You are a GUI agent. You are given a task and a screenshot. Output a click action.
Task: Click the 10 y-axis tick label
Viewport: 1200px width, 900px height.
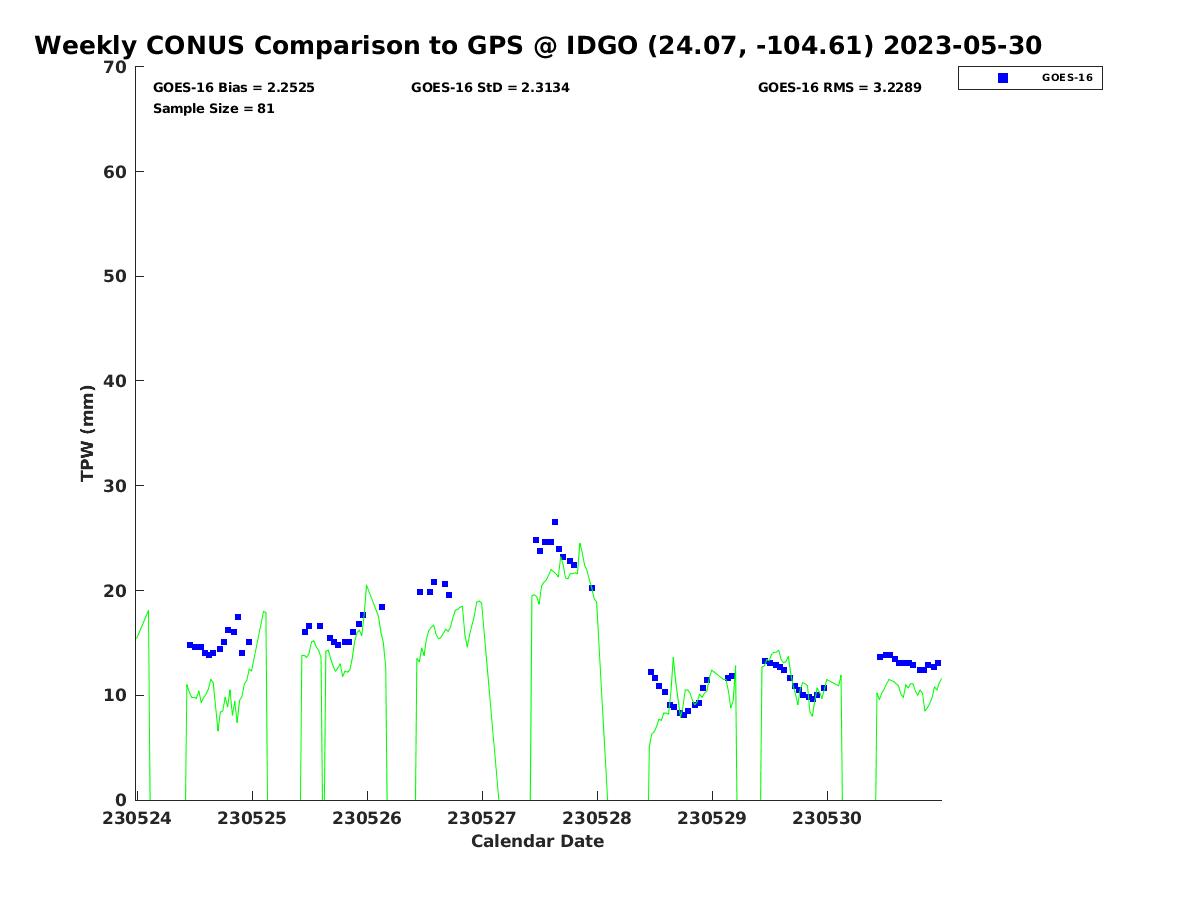pos(116,695)
